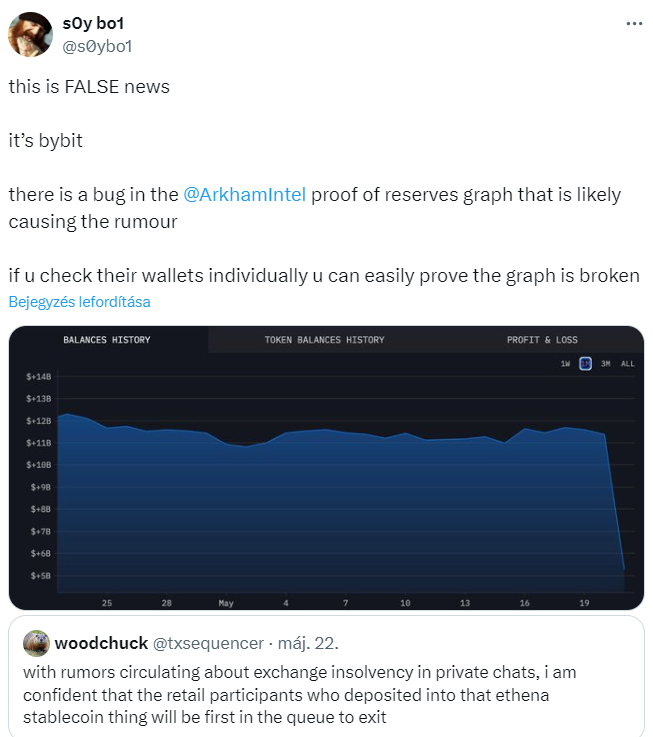
Task: Open the quoted tweet text about exchange insolvency
Action: pyautogui.click(x=300, y=695)
